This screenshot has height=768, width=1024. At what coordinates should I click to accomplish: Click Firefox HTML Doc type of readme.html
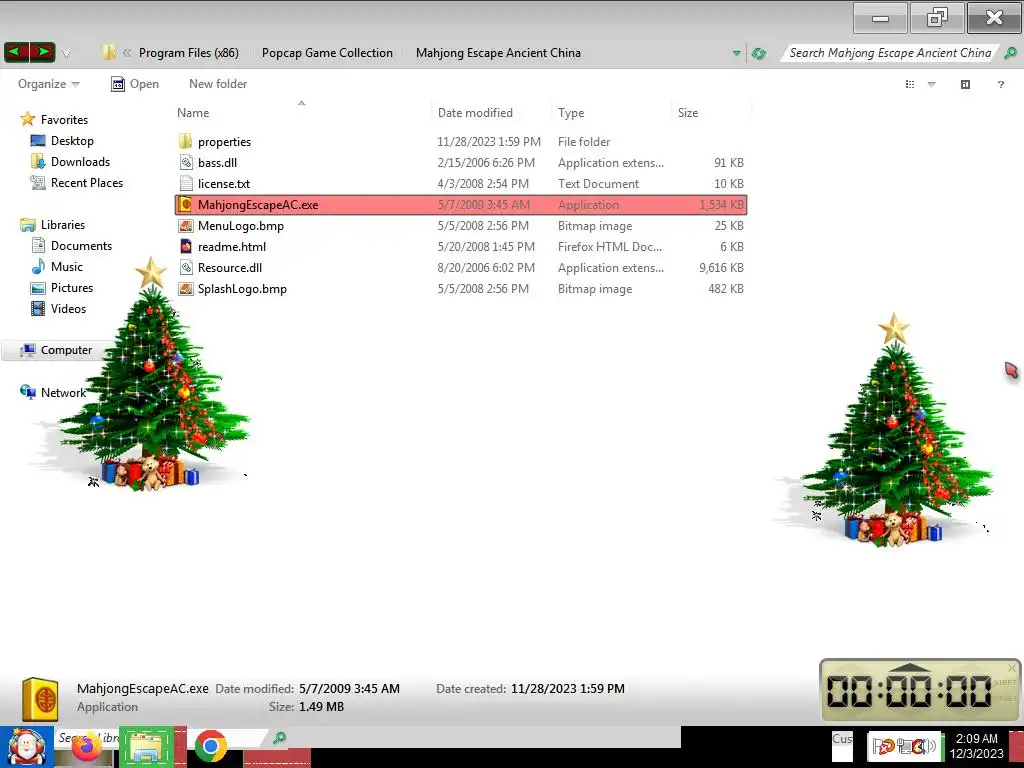pyautogui.click(x=610, y=247)
